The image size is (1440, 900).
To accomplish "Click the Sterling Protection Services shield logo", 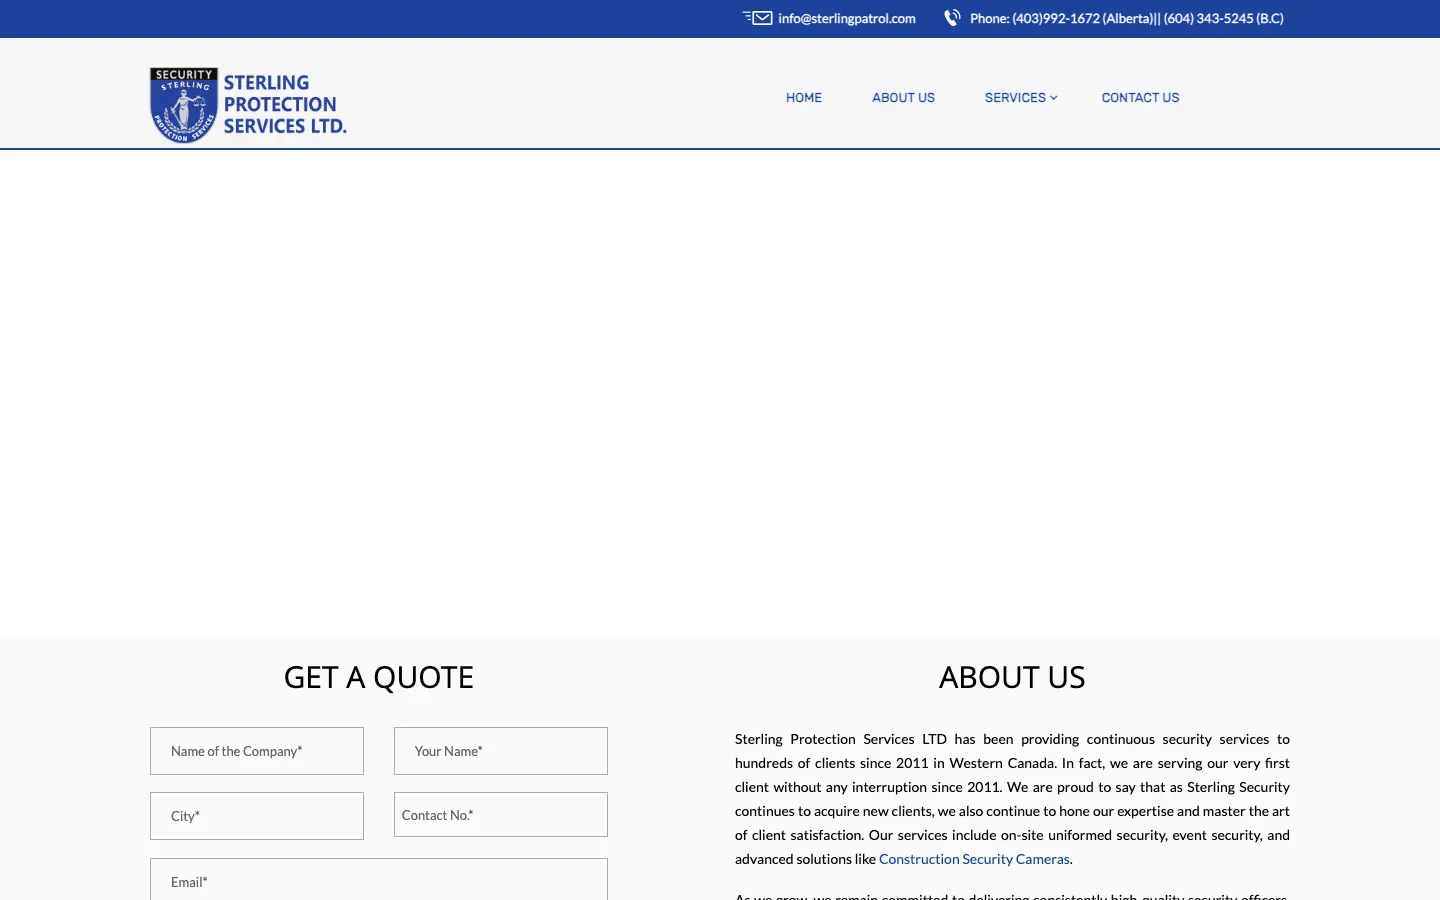I will click(184, 105).
